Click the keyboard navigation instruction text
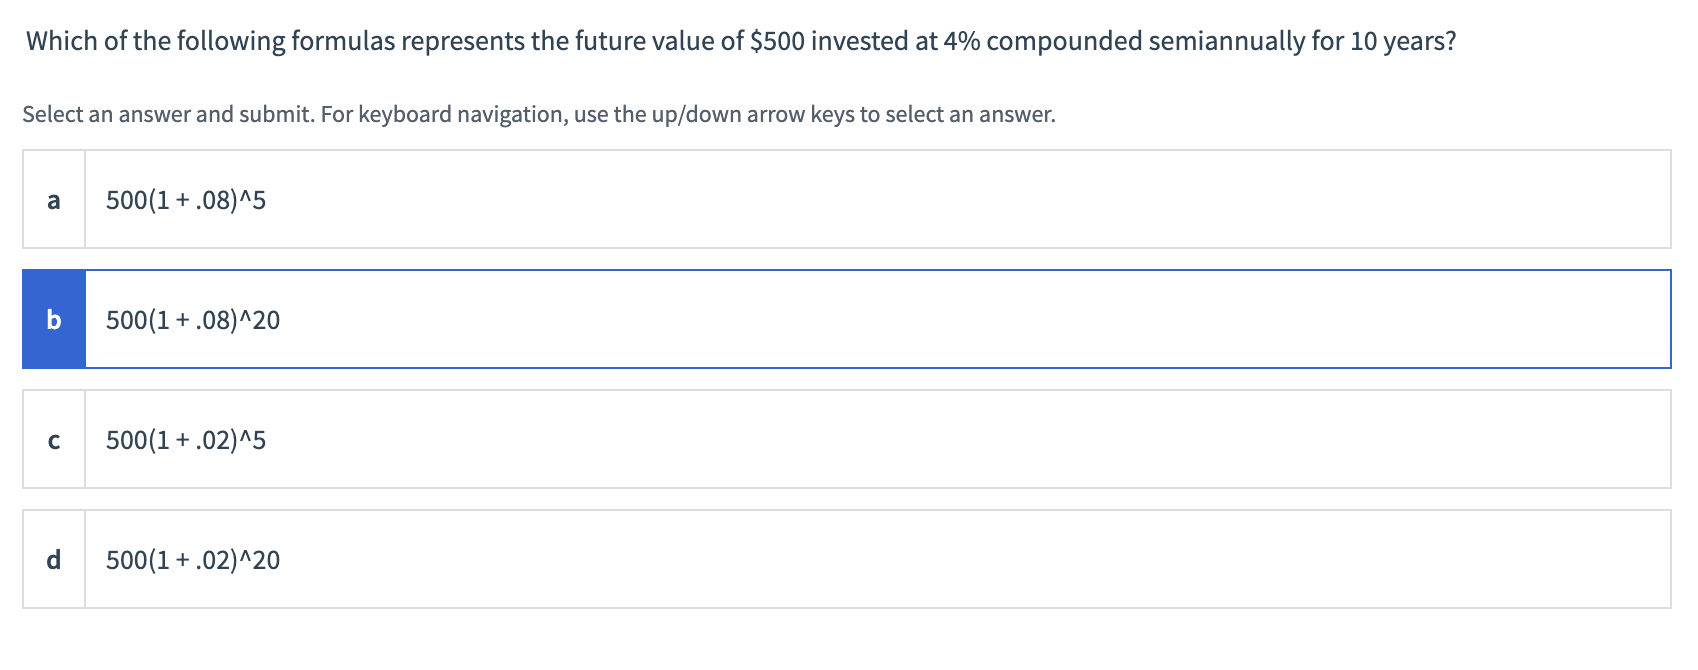 pos(538,114)
